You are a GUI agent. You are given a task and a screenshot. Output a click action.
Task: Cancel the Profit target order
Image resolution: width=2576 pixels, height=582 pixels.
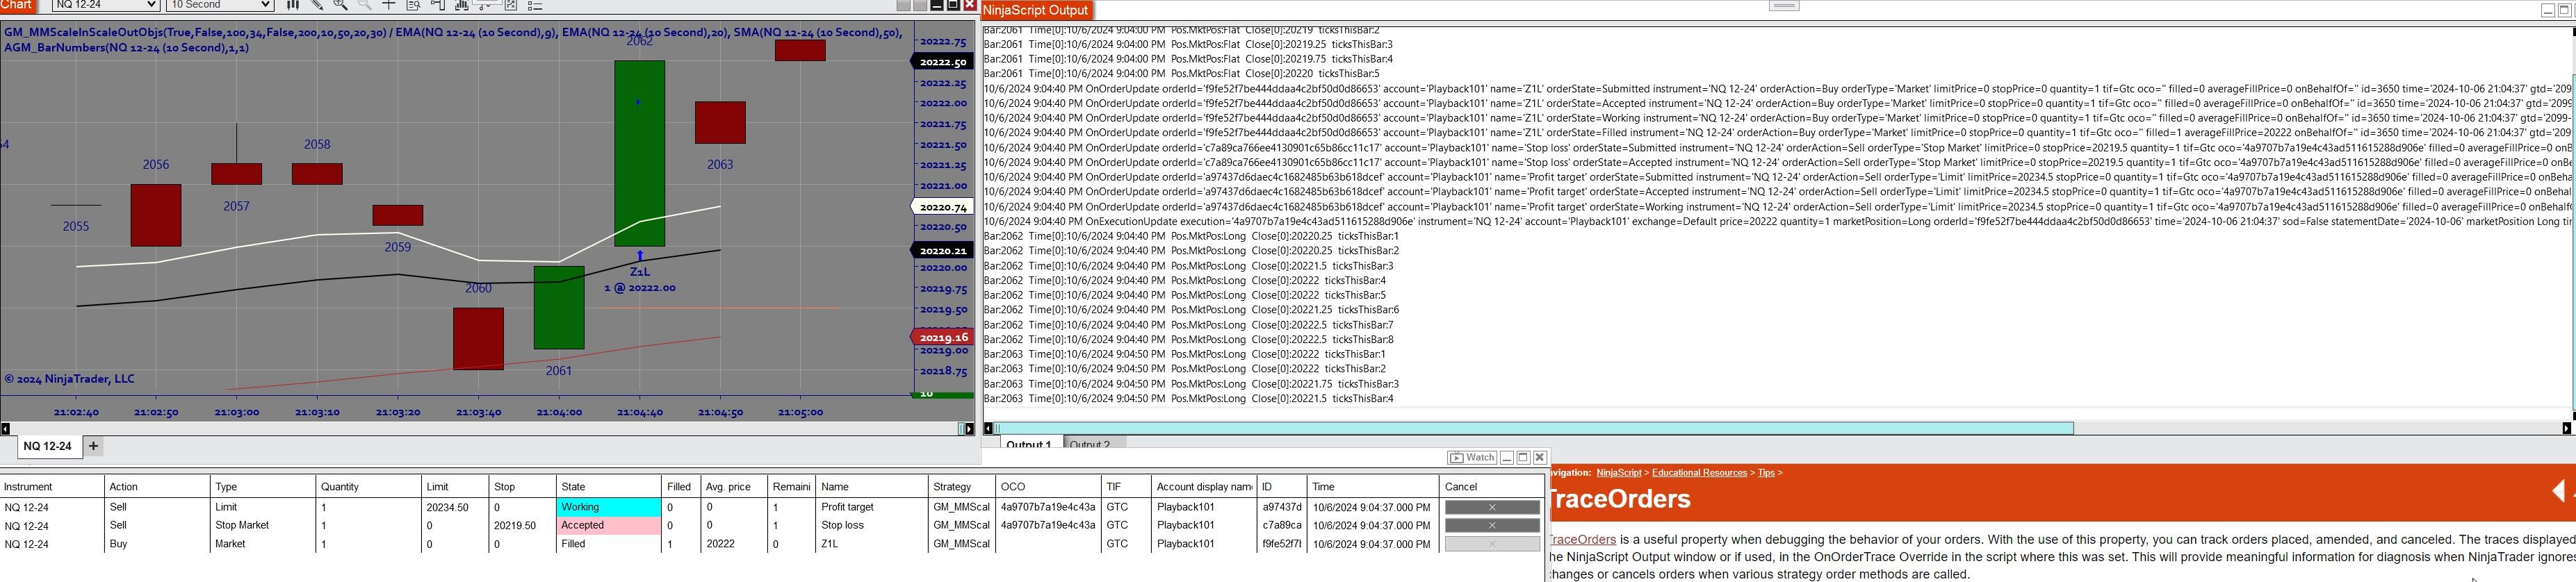[1492, 507]
